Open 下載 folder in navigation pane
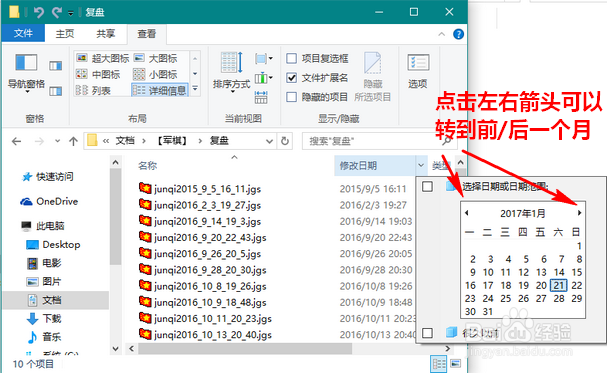This screenshot has height=373, width=607. click(x=44, y=318)
